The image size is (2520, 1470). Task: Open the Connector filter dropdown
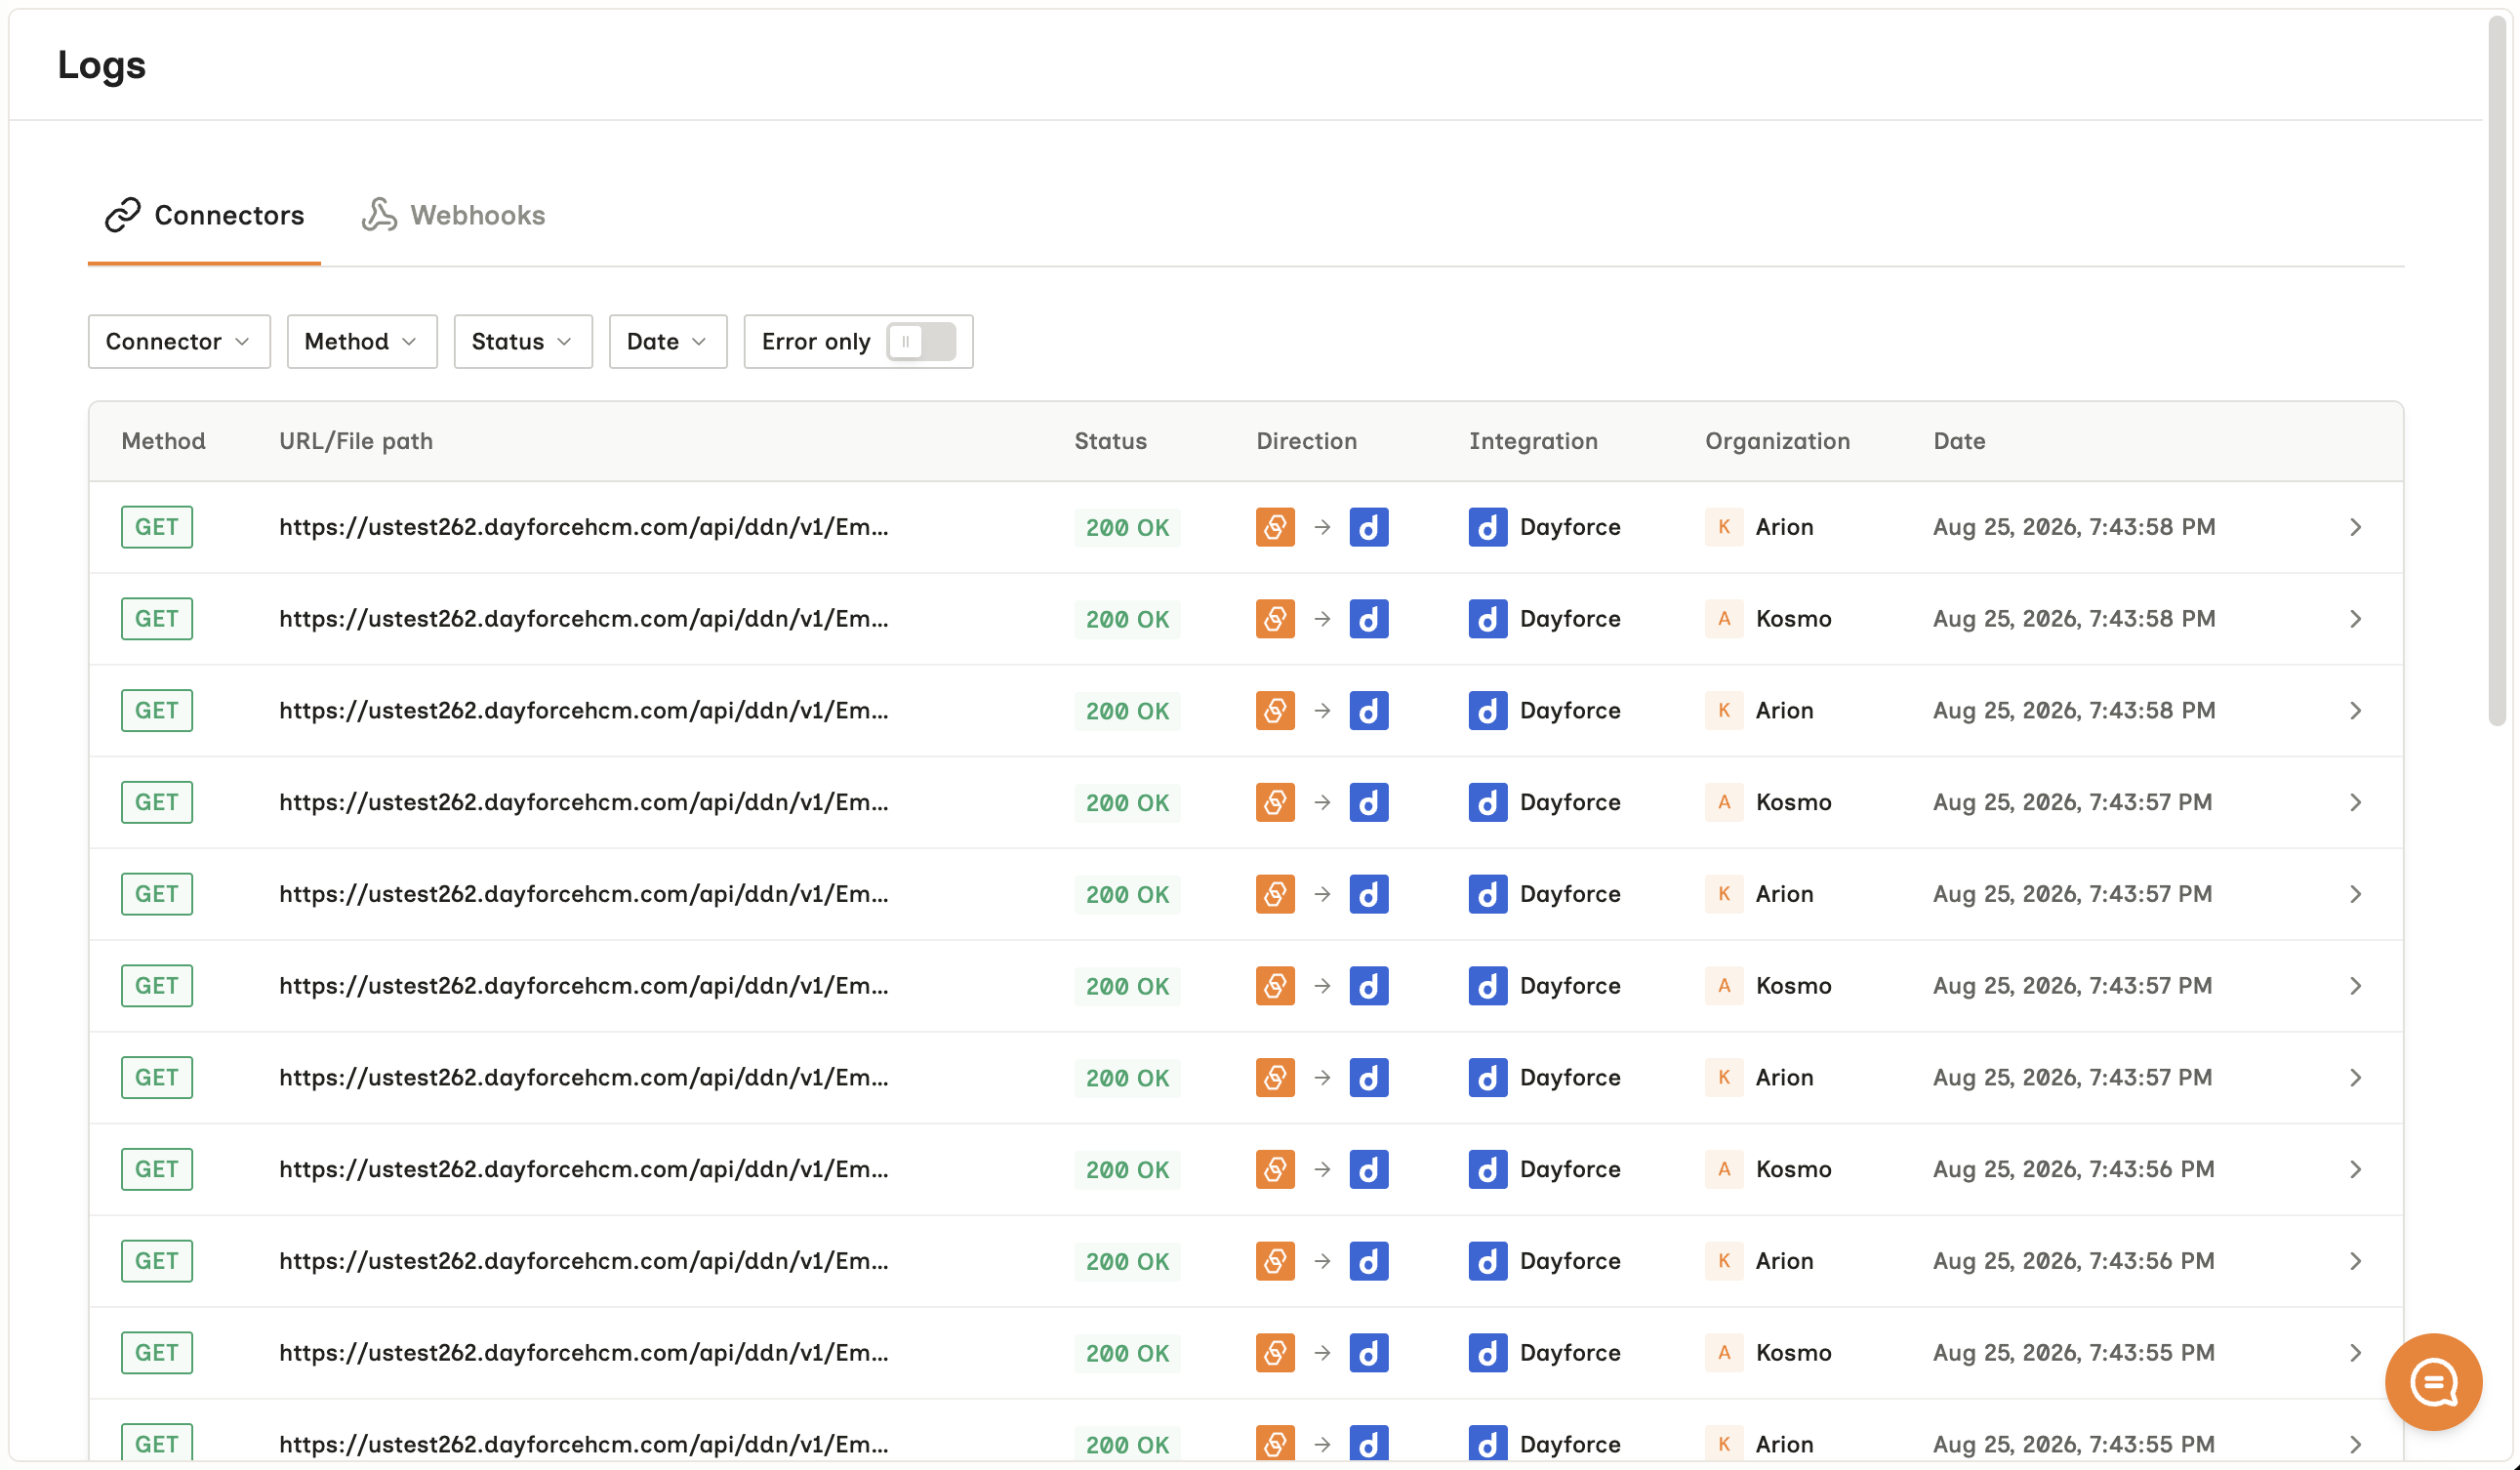coord(179,342)
